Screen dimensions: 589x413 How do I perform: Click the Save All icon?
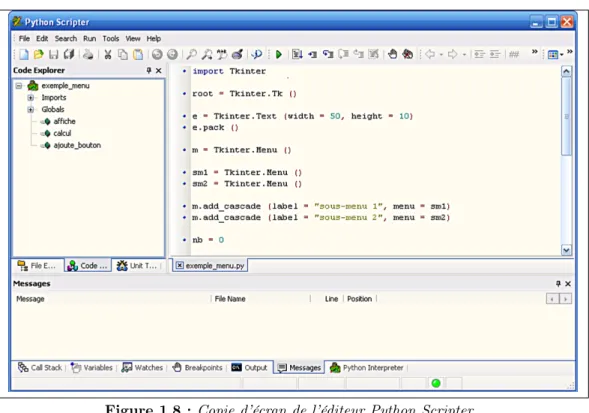(69, 54)
